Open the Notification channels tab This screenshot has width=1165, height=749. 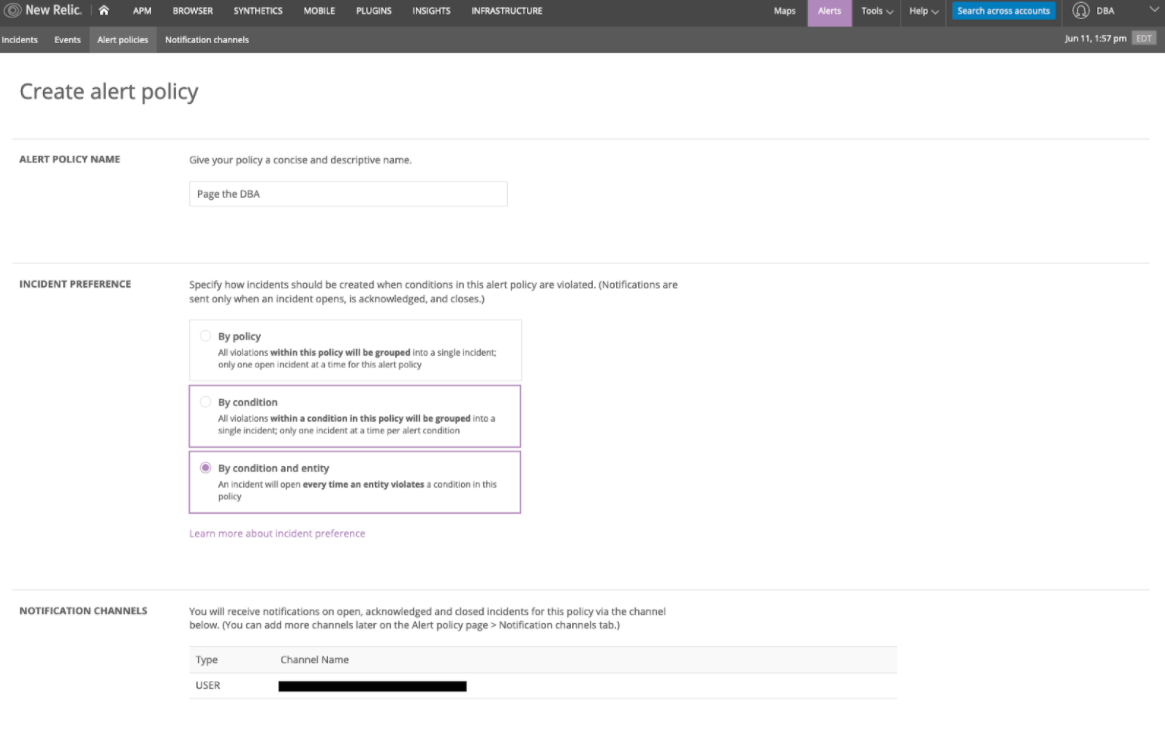(x=207, y=40)
